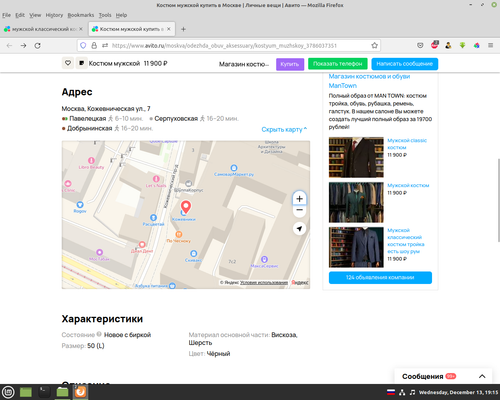
Task: Click the Магазин костю... seller name
Action: point(244,64)
